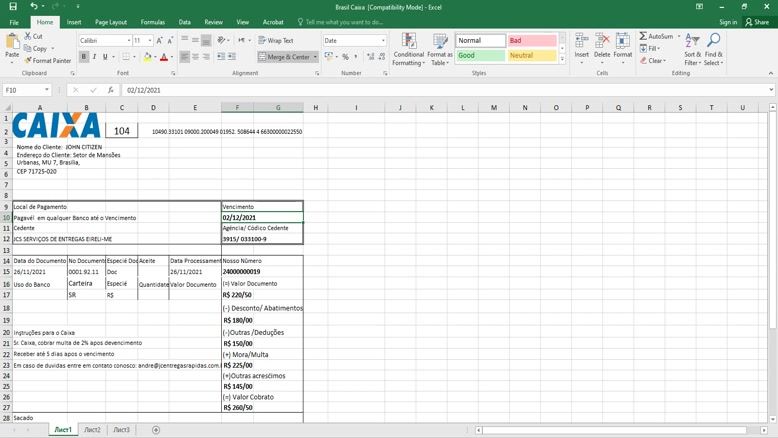Click Sign in link
Viewport: 778px width, 438px height.
click(728, 22)
